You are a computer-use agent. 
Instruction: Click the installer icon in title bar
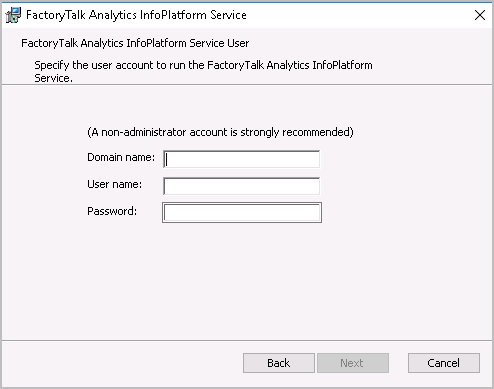click(13, 15)
